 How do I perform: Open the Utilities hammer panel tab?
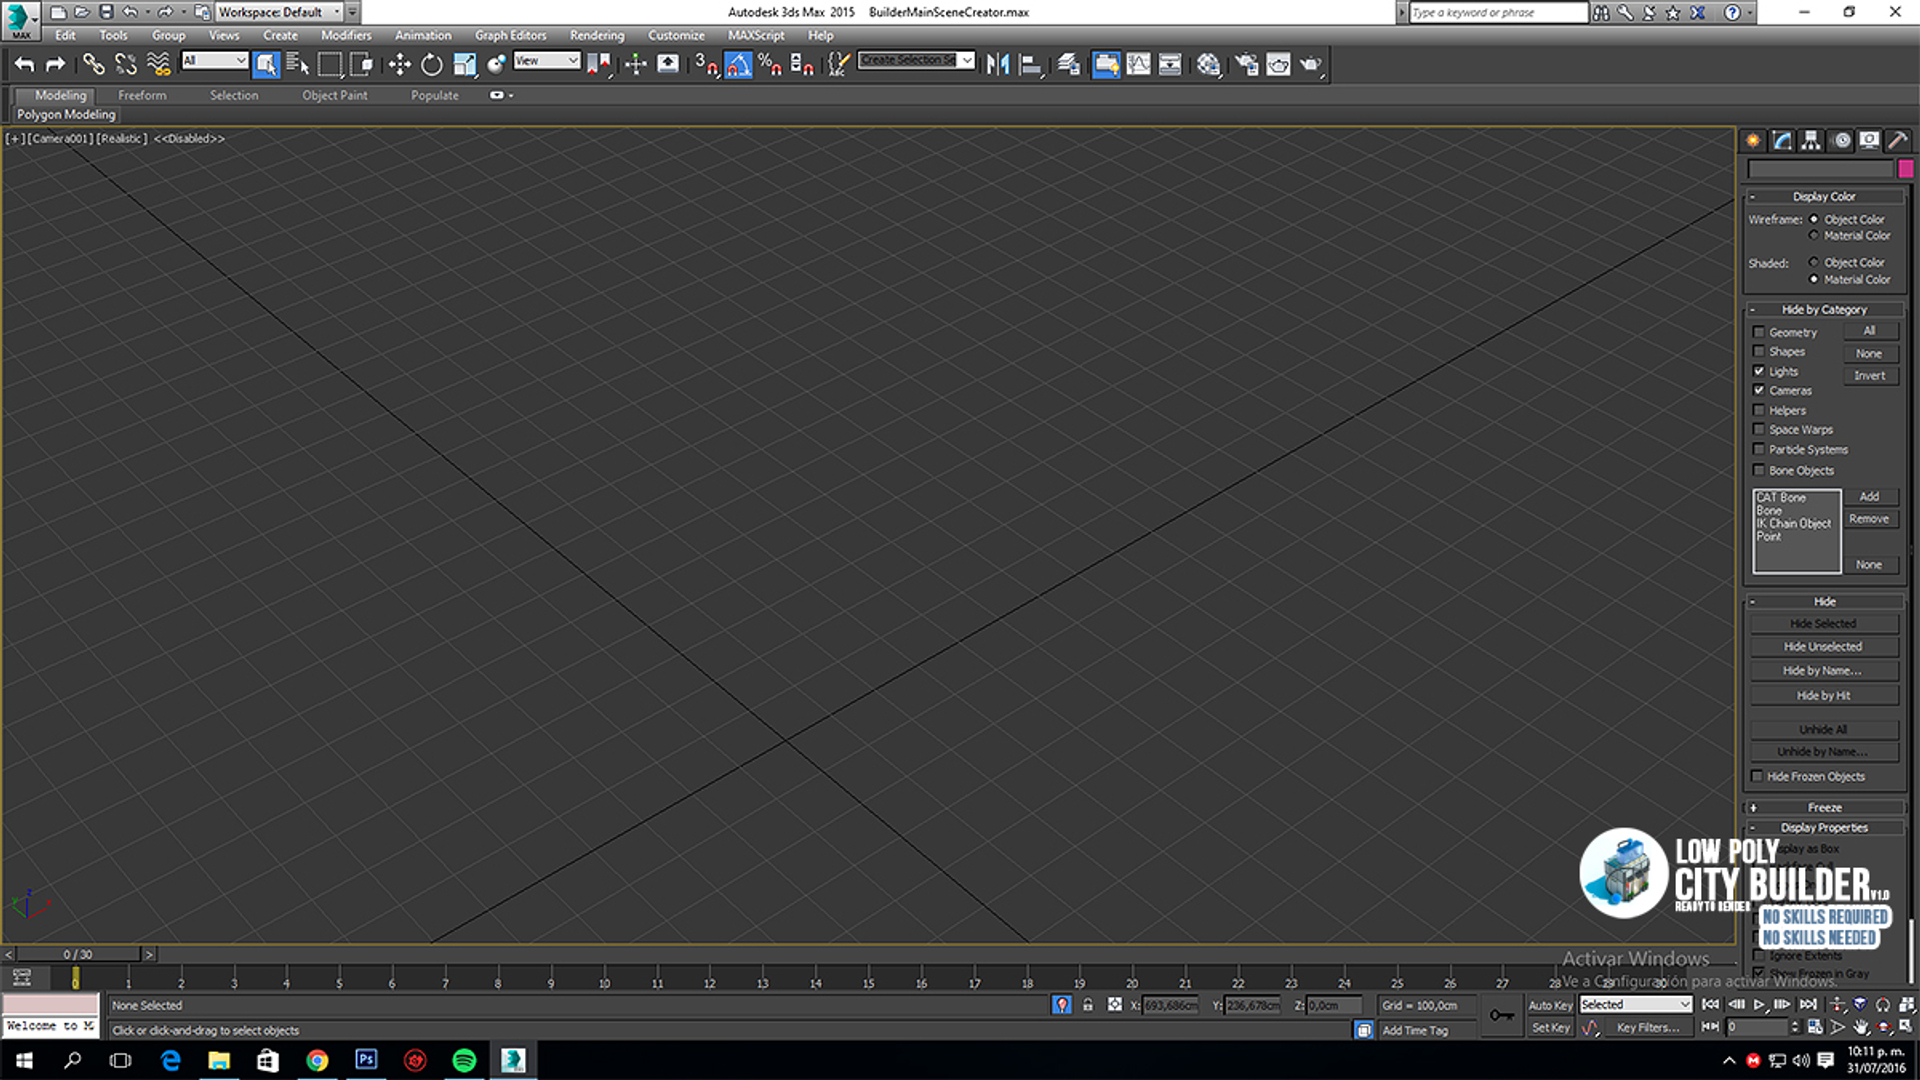(x=1897, y=140)
